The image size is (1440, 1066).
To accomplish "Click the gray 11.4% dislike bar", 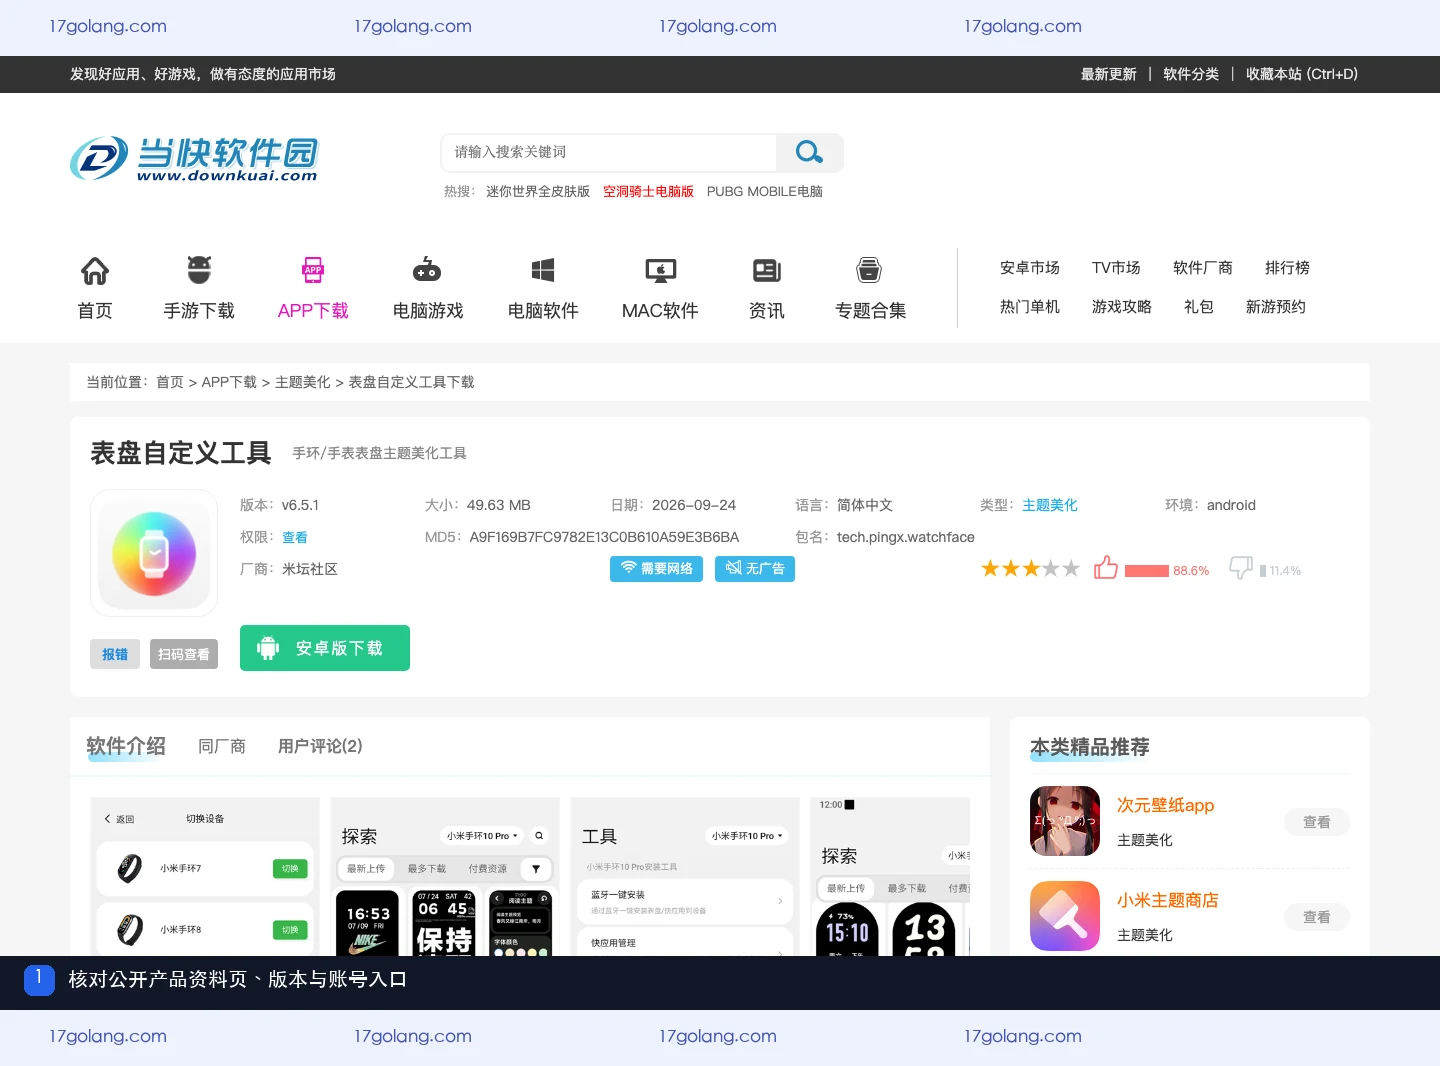I will tap(1263, 571).
